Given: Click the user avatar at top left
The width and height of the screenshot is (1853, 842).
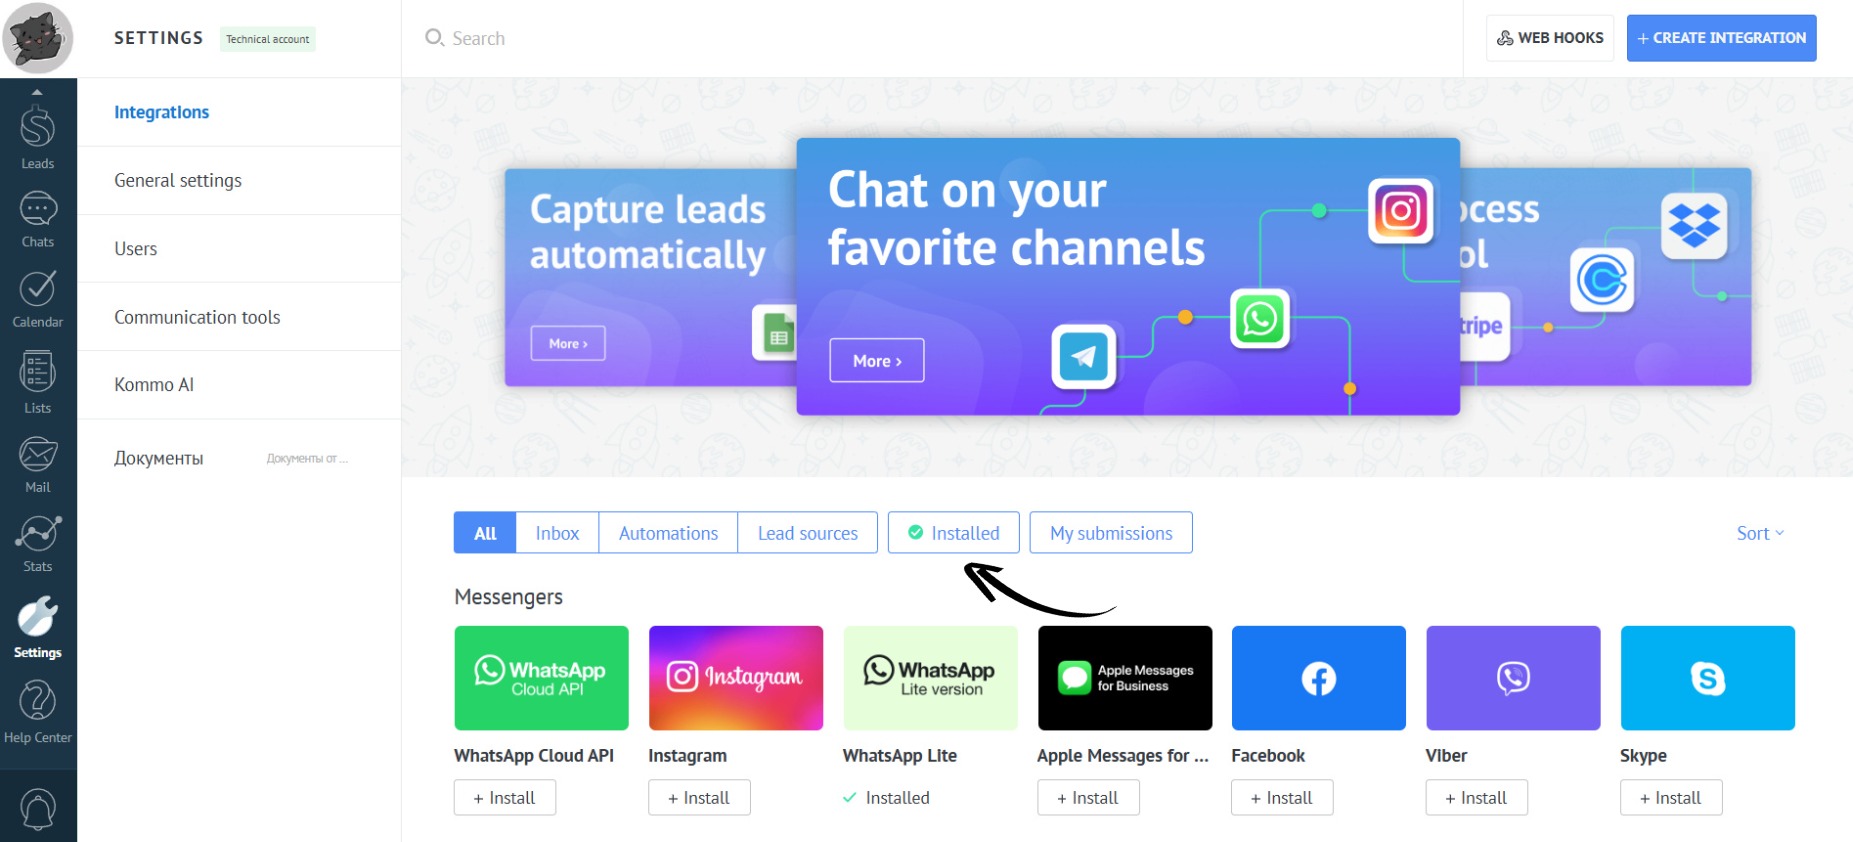Looking at the screenshot, I should pyautogui.click(x=38, y=38).
